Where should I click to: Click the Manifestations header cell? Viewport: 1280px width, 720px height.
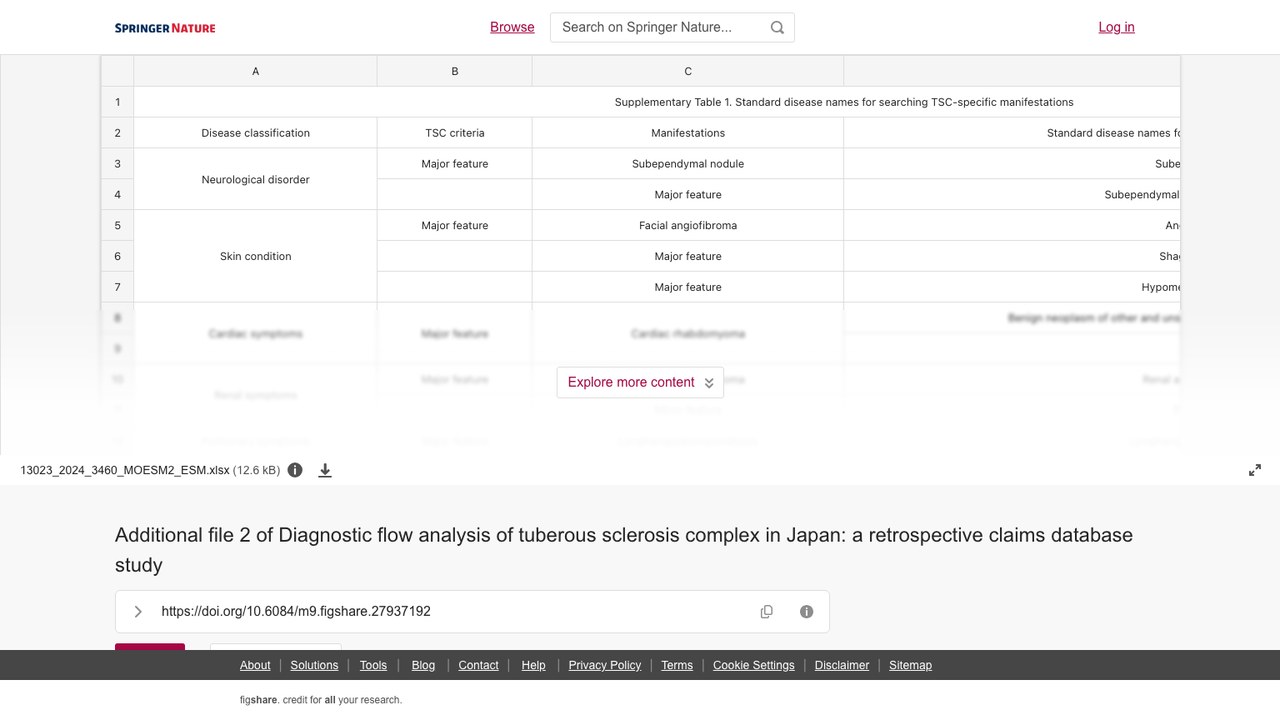click(x=688, y=133)
